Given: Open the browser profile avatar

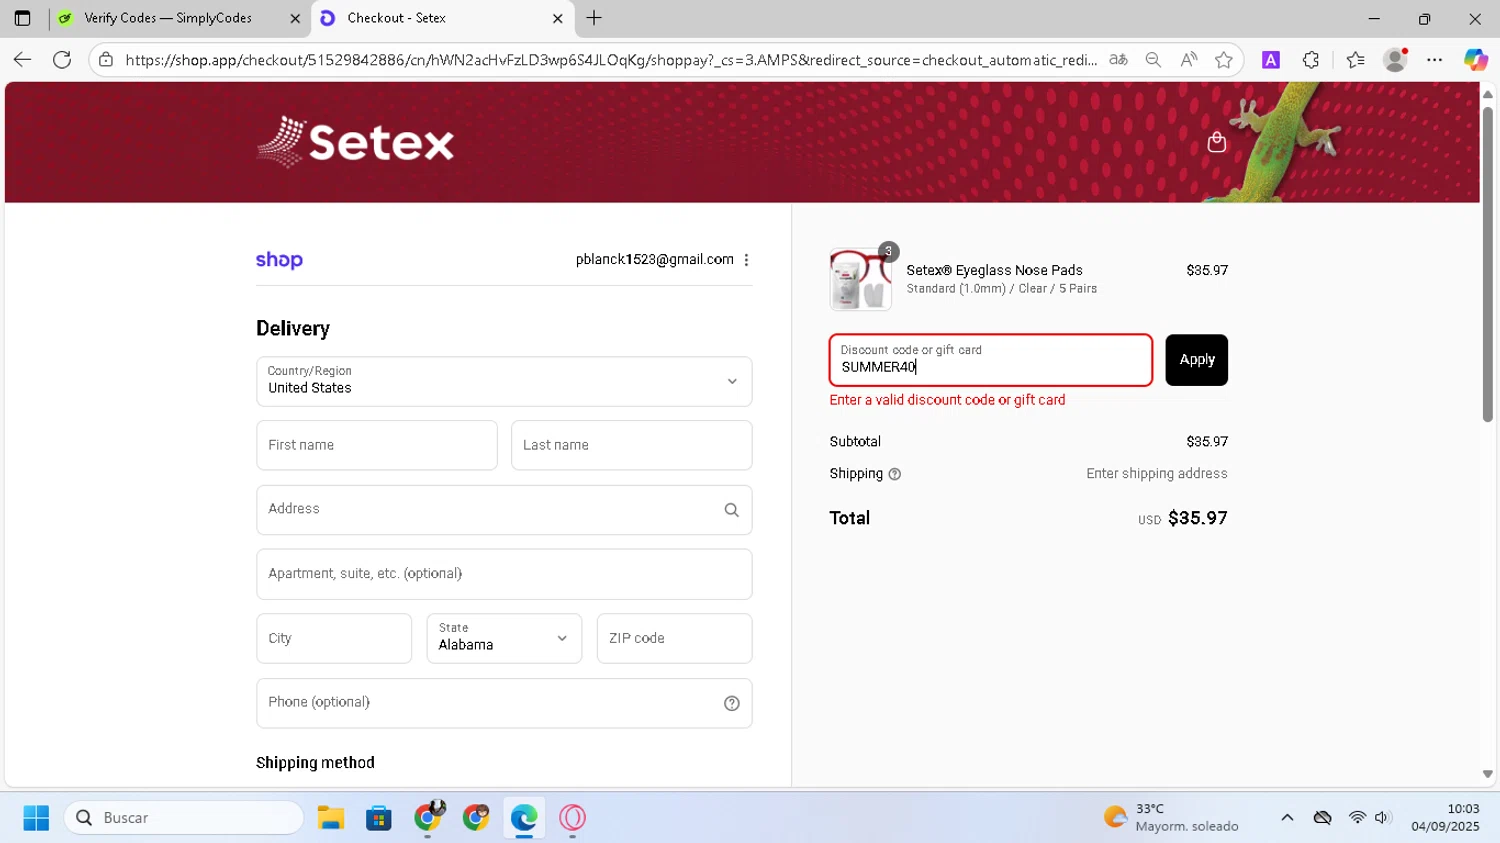Looking at the screenshot, I should pyautogui.click(x=1395, y=60).
